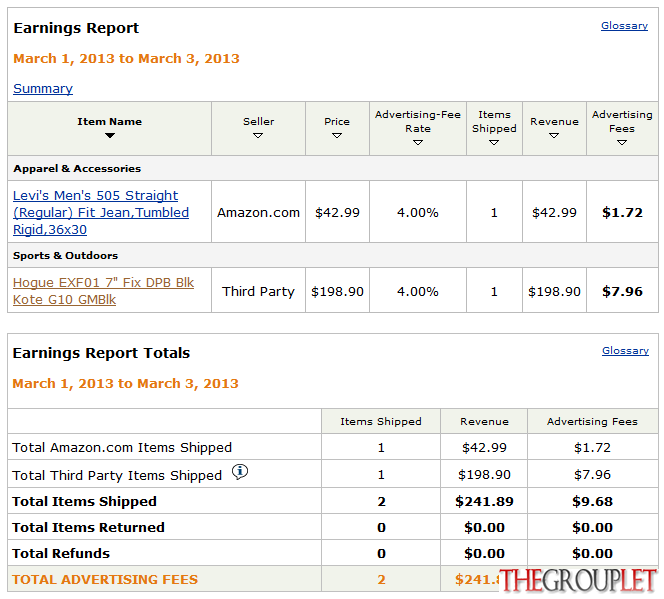Click the $7.96 value in totals table
The width and height of the screenshot is (664, 599).
point(592,475)
